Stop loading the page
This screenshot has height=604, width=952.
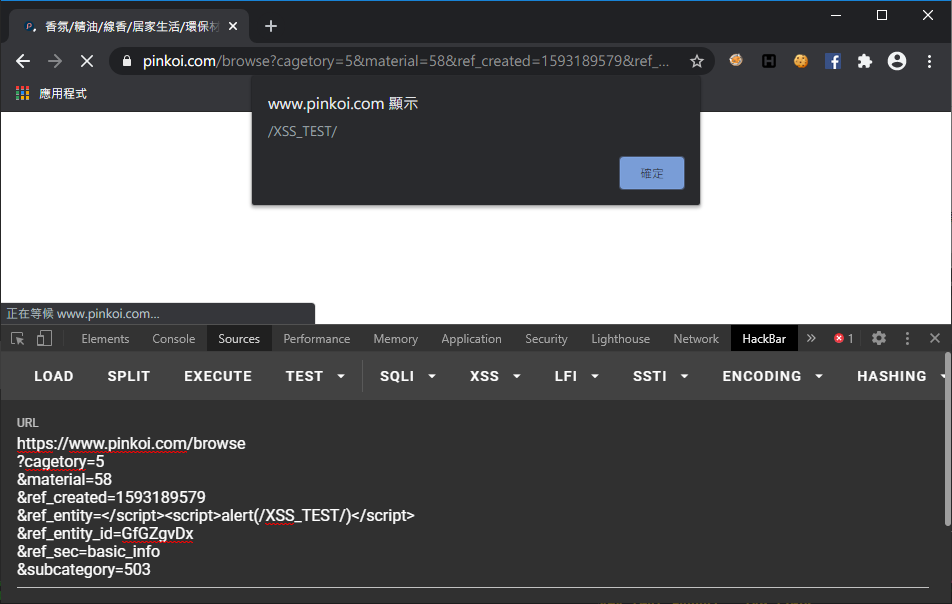87,61
